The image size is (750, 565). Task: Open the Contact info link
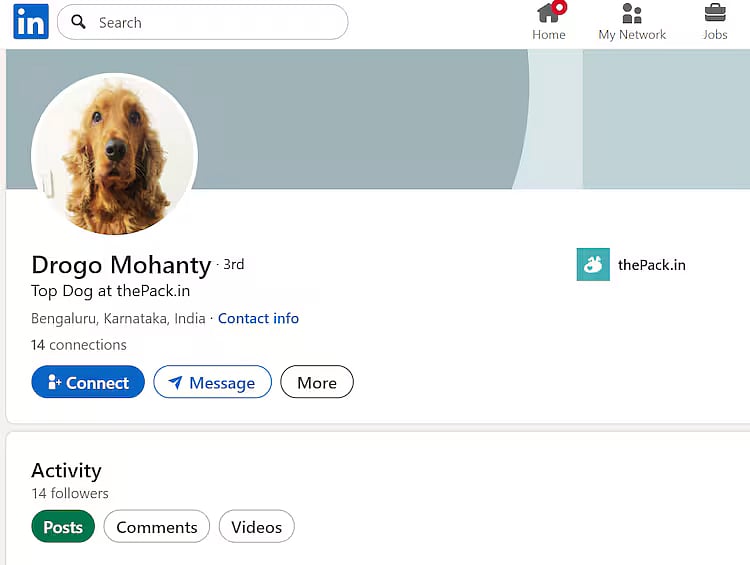(258, 318)
